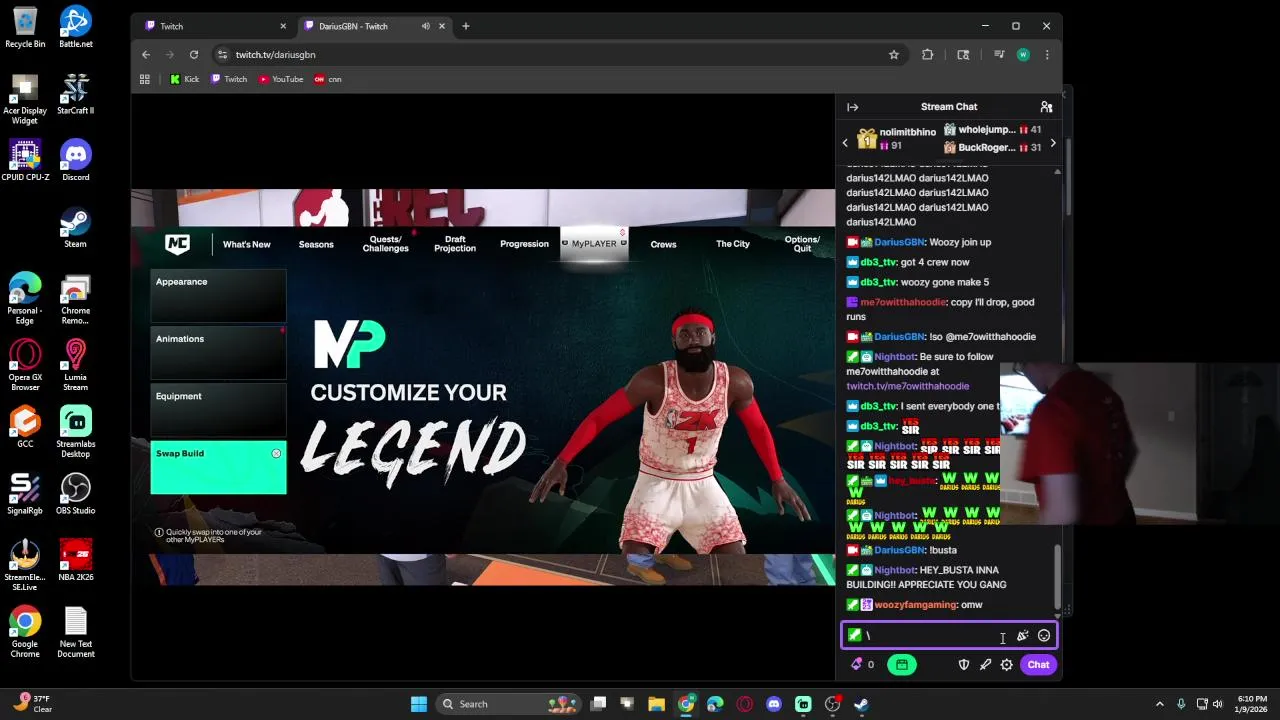Viewport: 1280px width, 720px height.
Task: Open Twitch bookmark in bookmarks bar
Action: click(x=229, y=79)
